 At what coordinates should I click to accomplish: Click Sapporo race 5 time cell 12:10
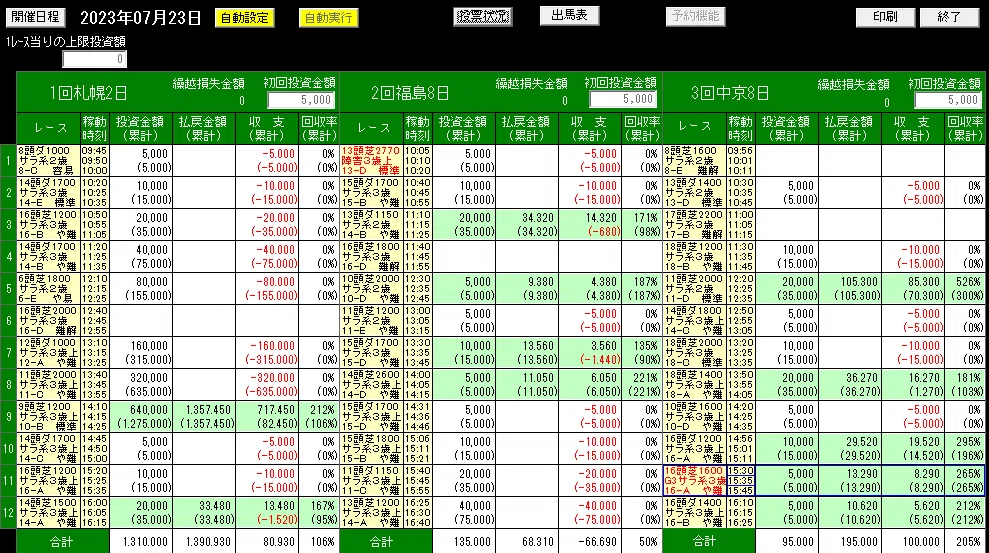[x=95, y=288]
